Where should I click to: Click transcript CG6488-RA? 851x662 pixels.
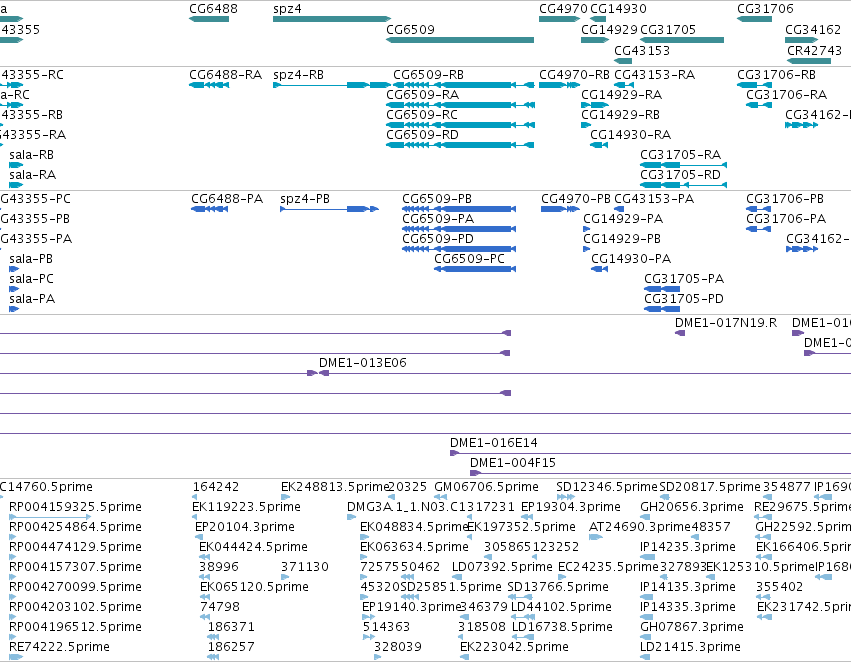click(225, 74)
